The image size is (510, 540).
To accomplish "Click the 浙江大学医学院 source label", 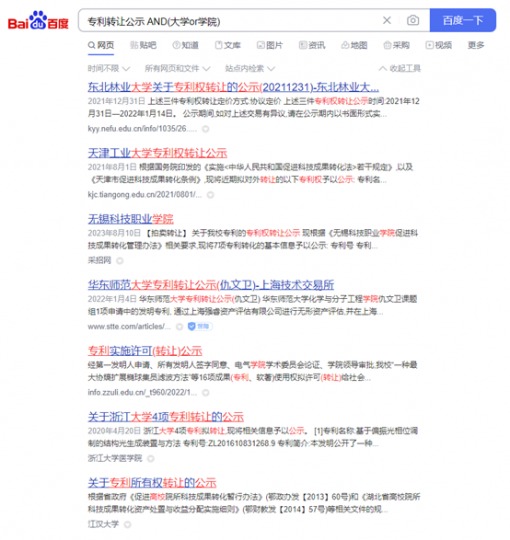I will pos(115,458).
